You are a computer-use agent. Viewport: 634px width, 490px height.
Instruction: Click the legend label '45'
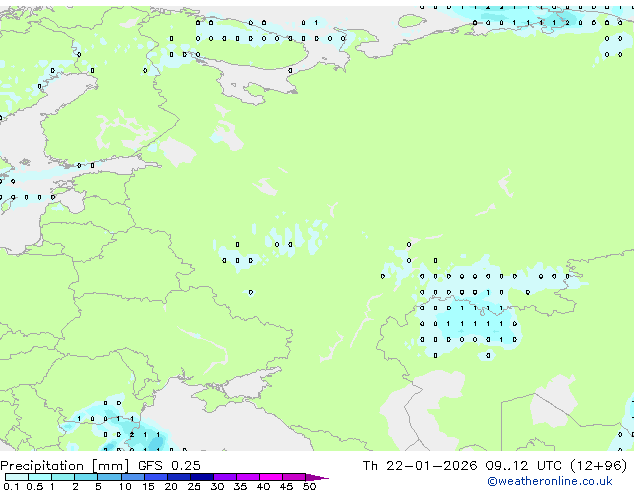pos(286,486)
